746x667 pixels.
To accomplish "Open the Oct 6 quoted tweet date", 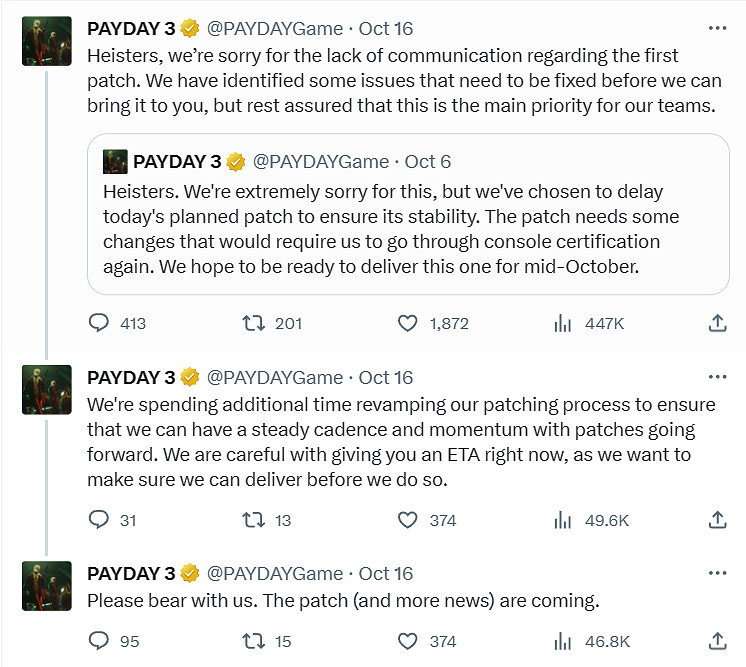I will pos(428,161).
